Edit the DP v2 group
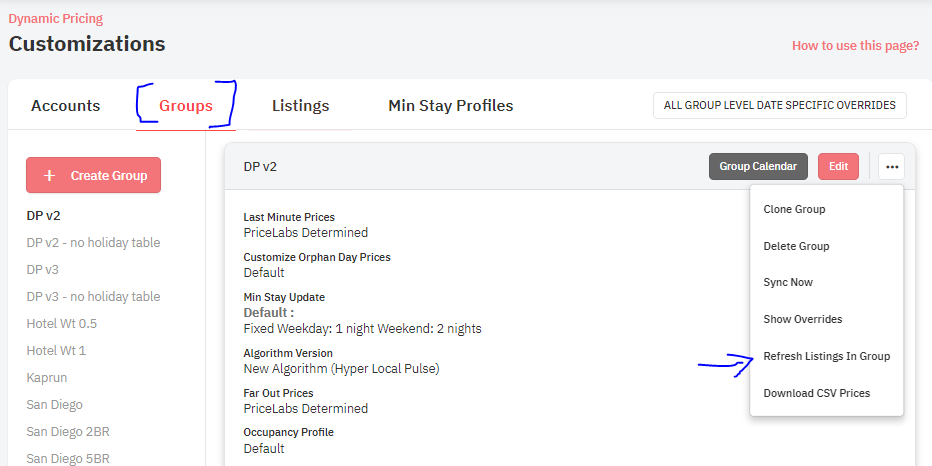Image resolution: width=932 pixels, height=466 pixels. coord(838,166)
